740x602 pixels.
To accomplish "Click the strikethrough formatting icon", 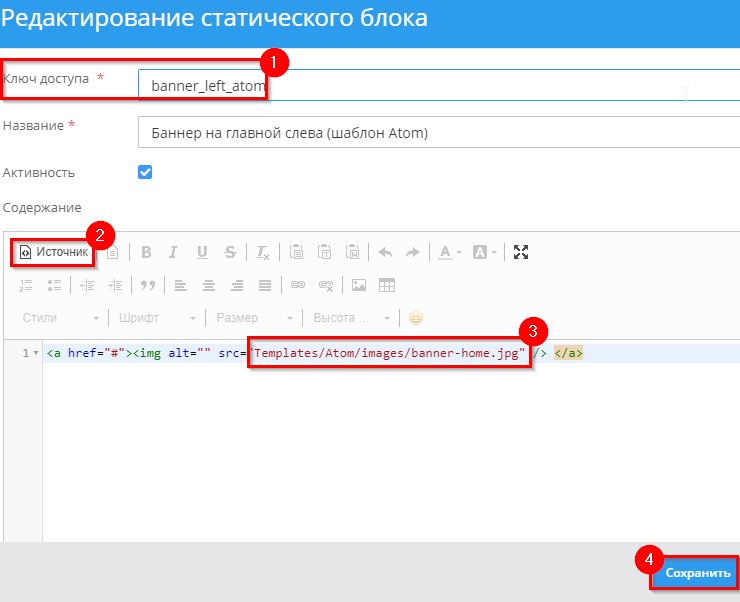I will click(x=230, y=252).
